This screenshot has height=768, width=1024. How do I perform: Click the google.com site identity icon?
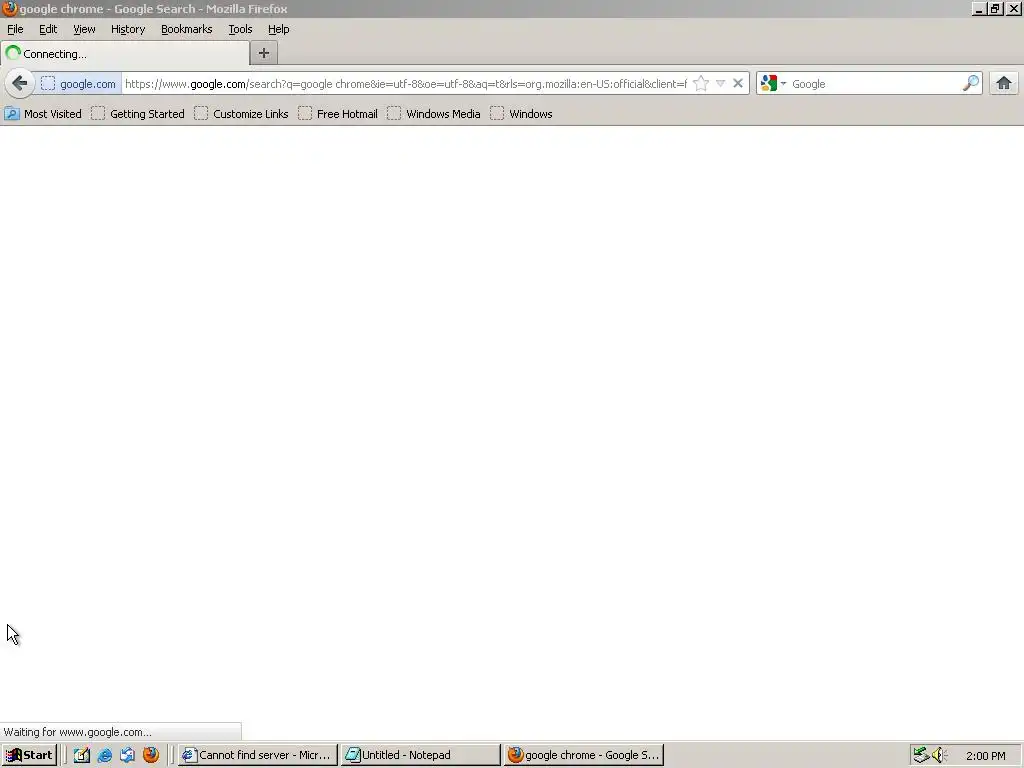pyautogui.click(x=78, y=84)
